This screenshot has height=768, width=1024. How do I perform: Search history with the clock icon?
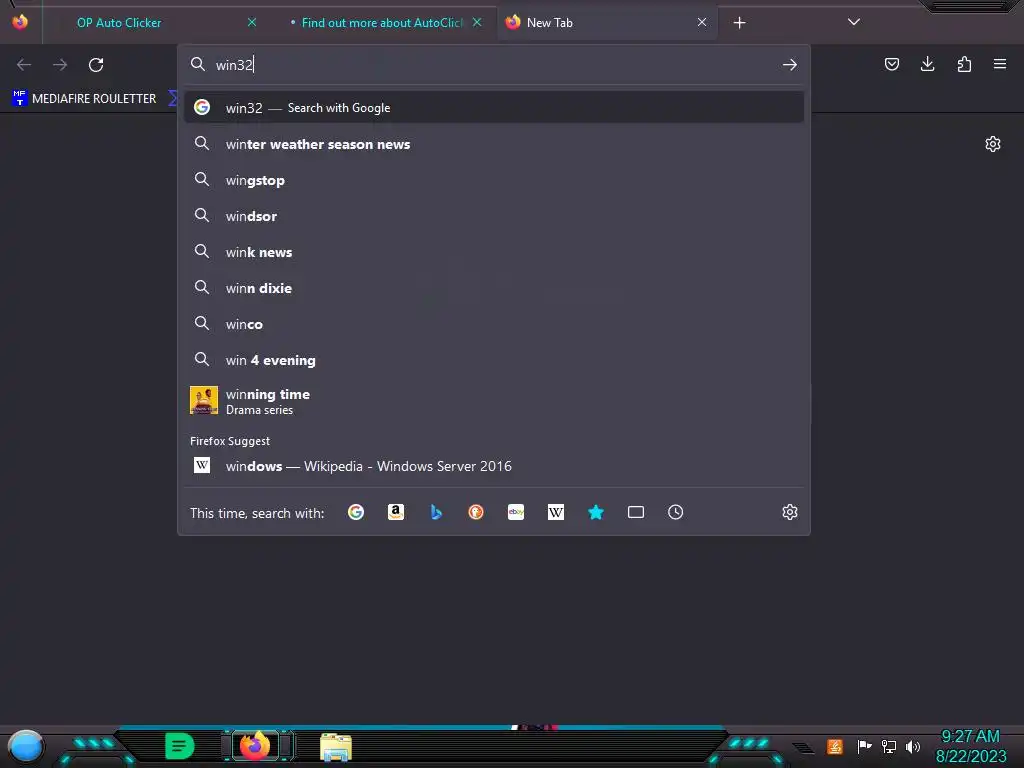point(676,513)
